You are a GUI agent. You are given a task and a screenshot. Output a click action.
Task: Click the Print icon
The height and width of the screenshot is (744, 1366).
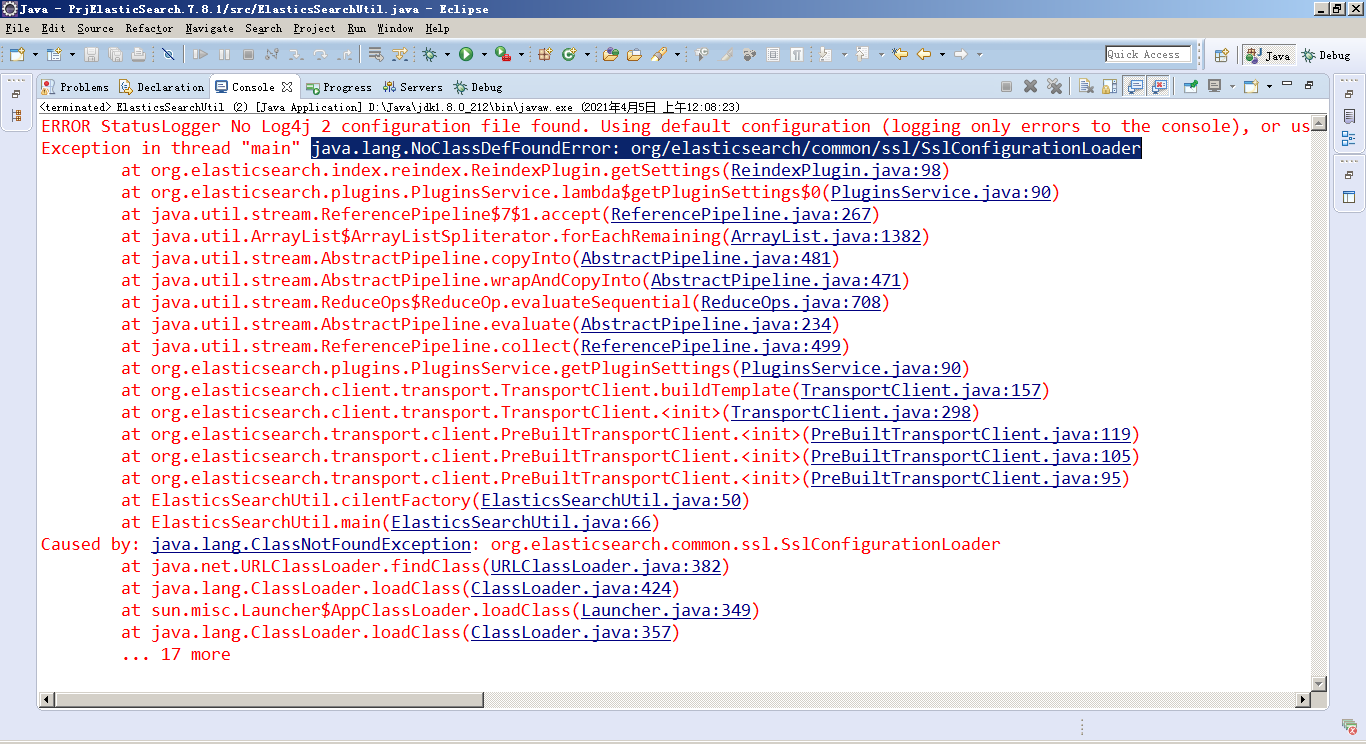138,54
